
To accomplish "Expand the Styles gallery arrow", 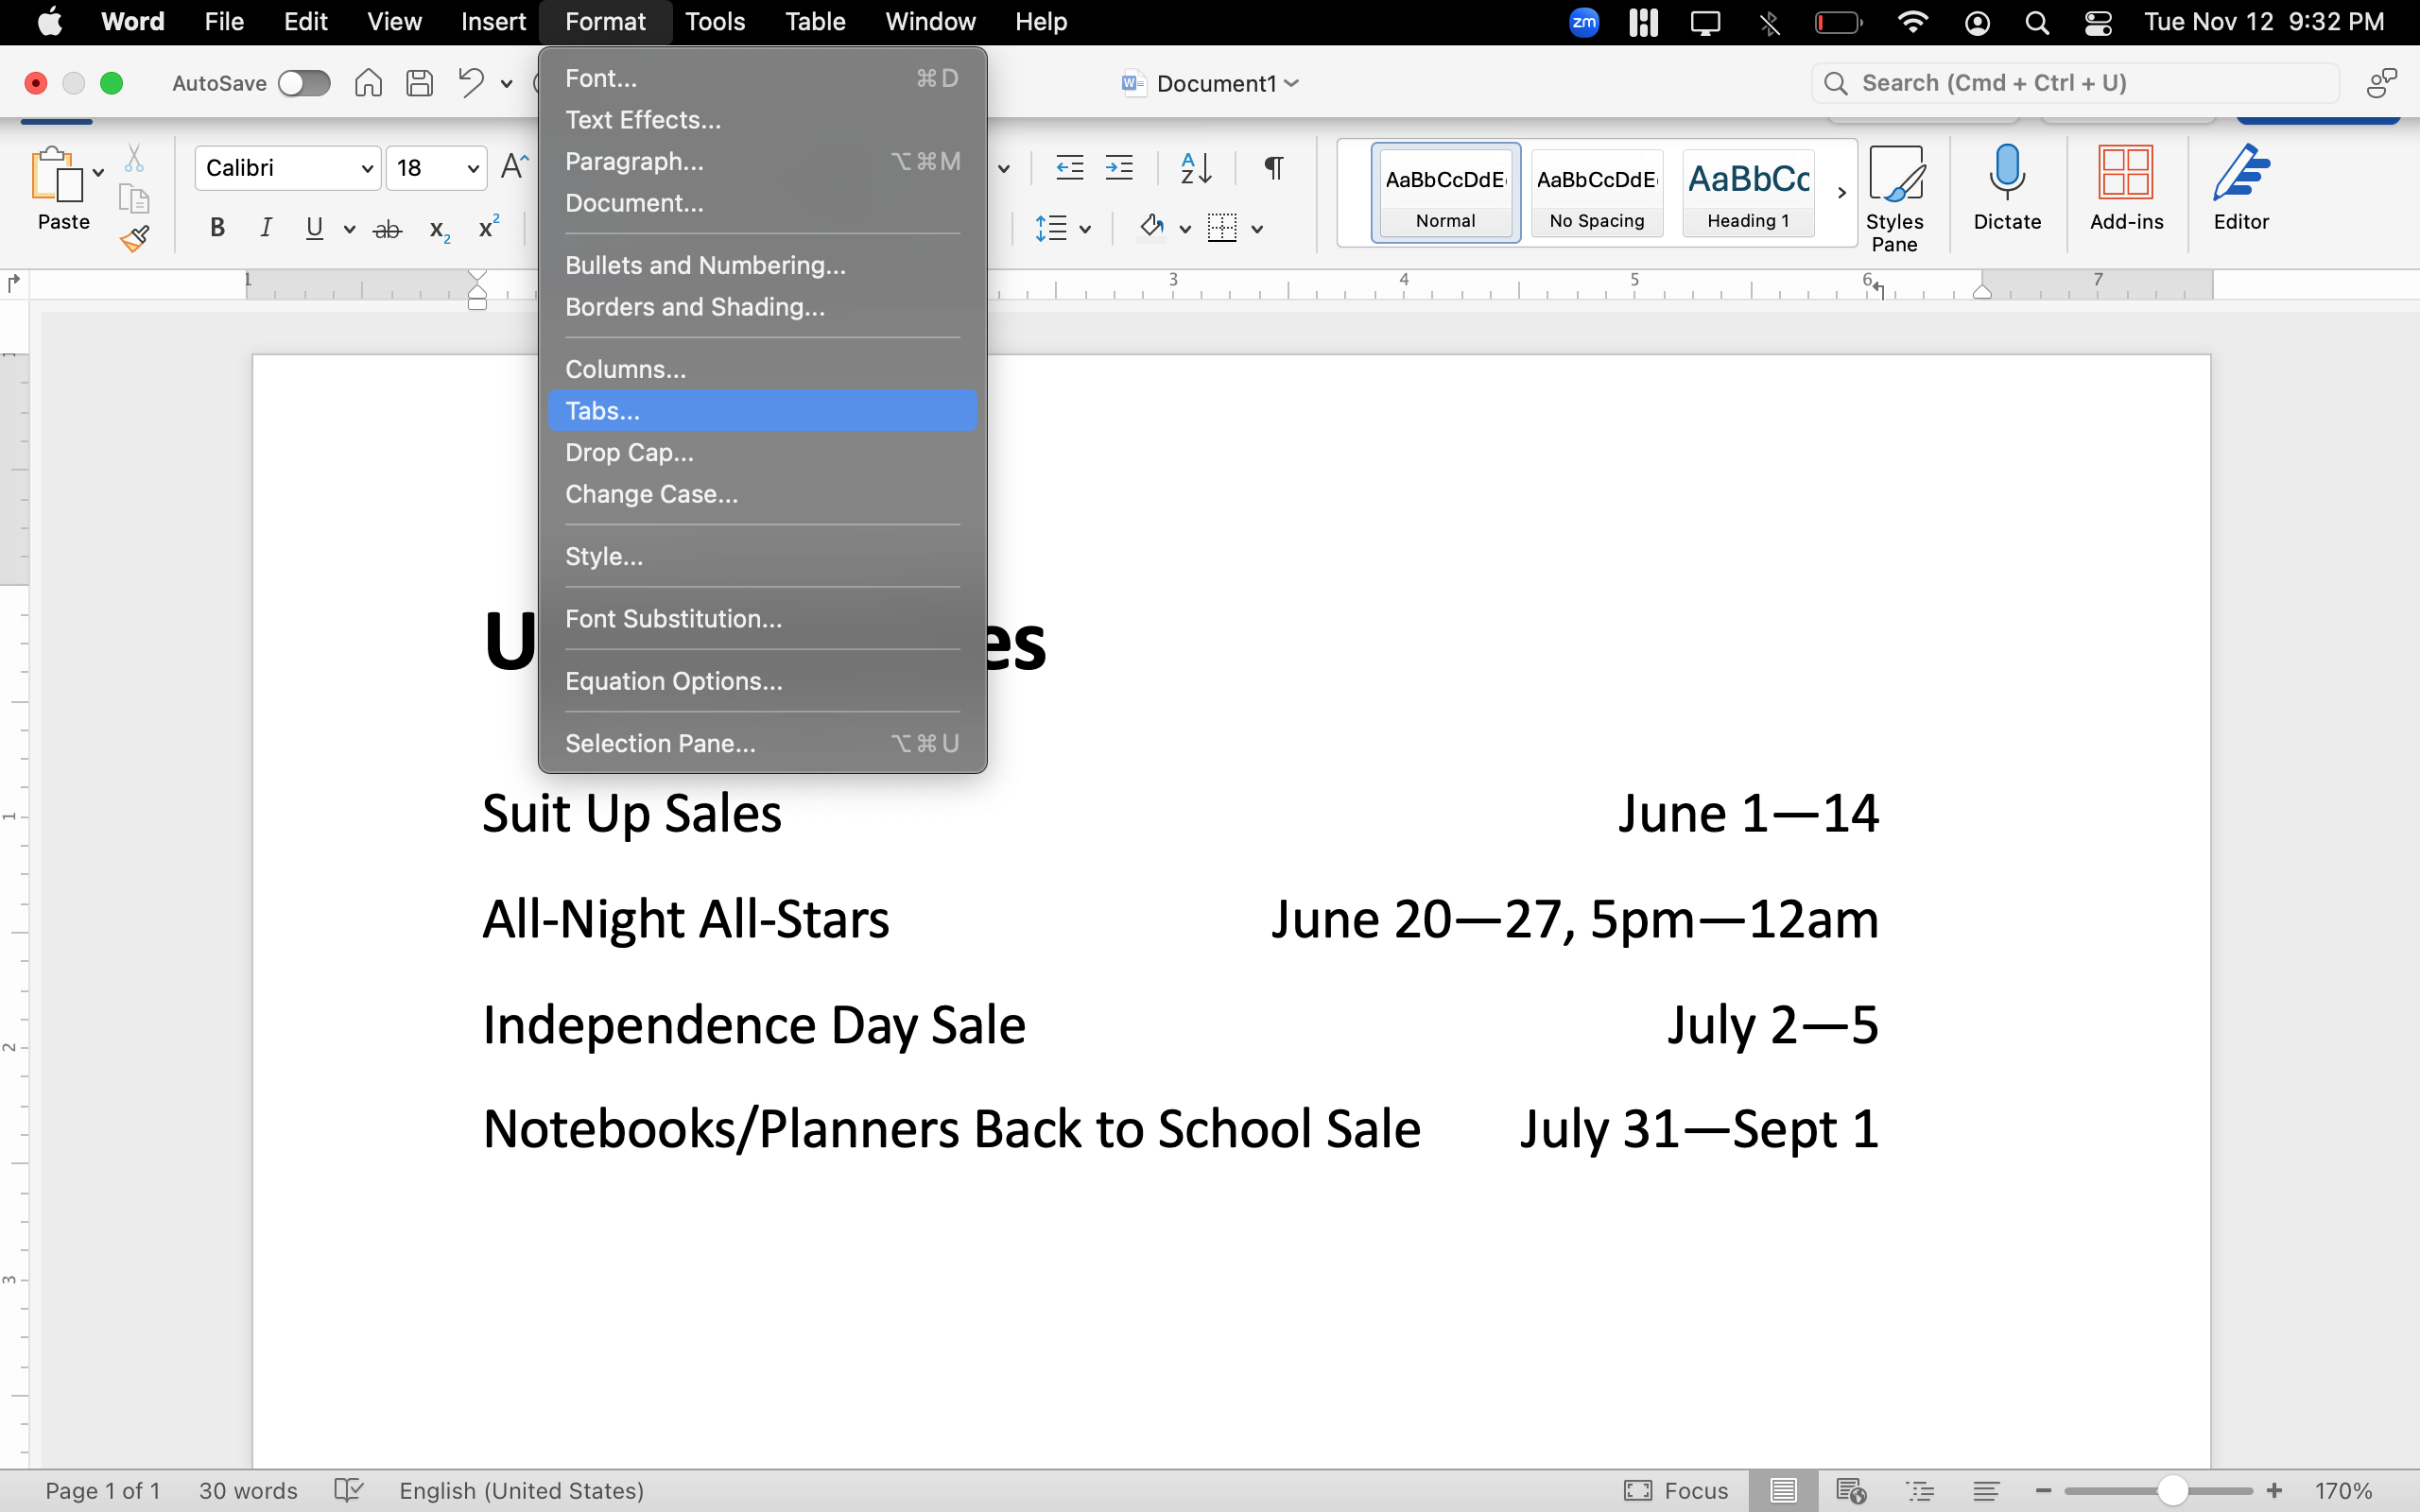I will (1841, 192).
